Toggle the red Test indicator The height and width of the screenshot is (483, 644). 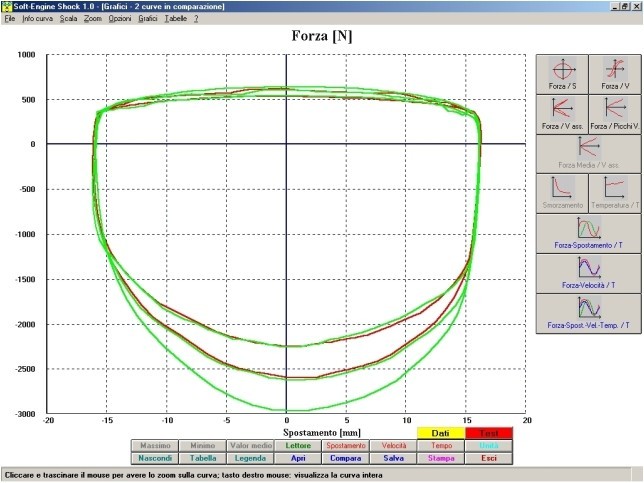tap(489, 432)
